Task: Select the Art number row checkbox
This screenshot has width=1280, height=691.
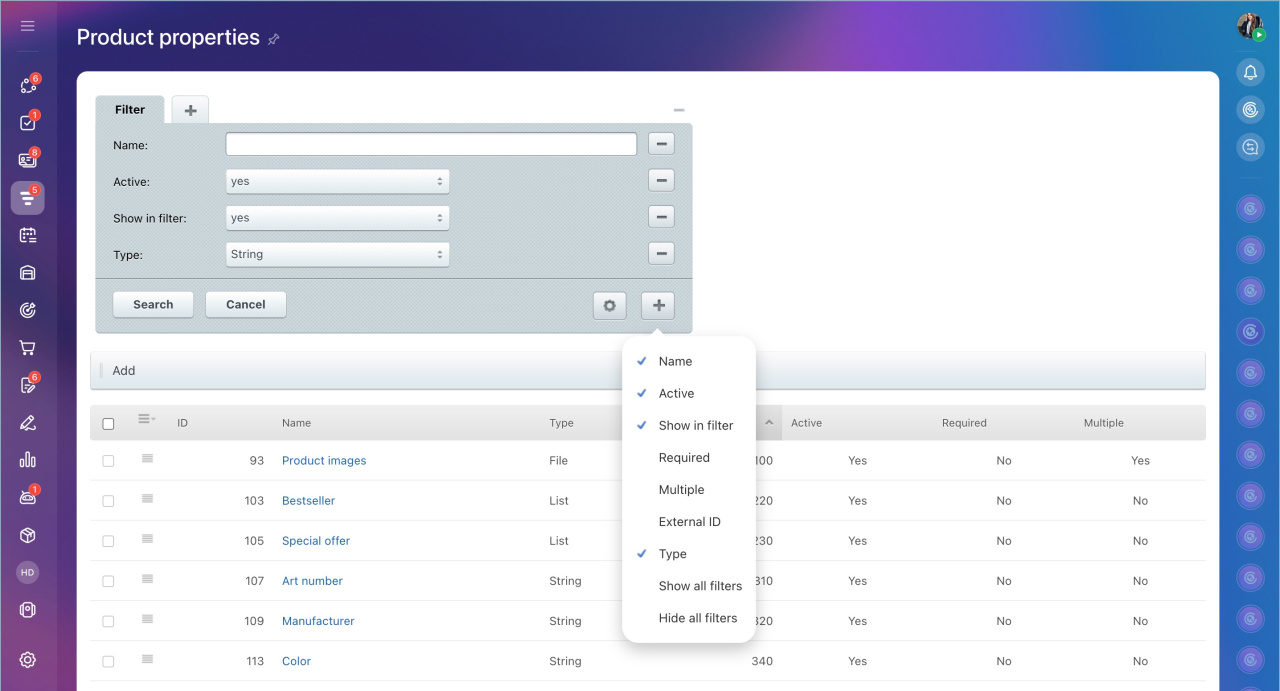Action: pyautogui.click(x=108, y=581)
